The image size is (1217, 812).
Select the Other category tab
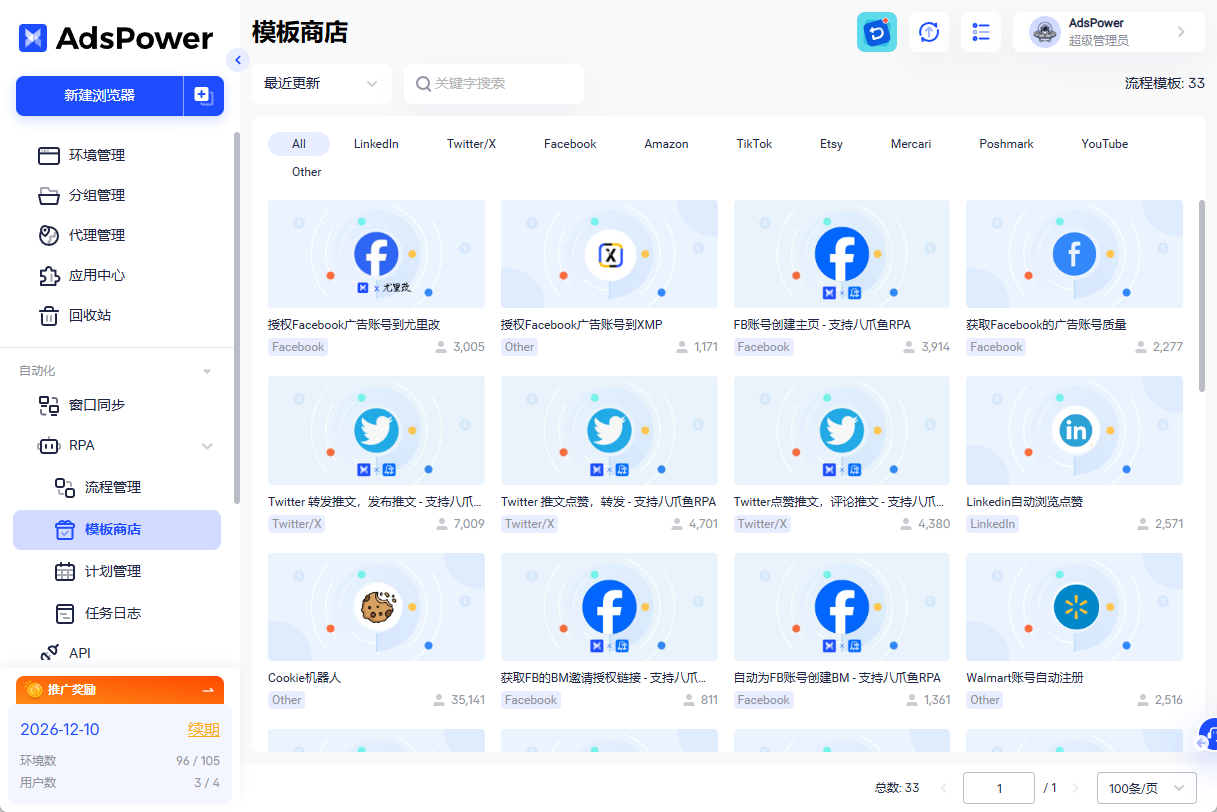(307, 172)
